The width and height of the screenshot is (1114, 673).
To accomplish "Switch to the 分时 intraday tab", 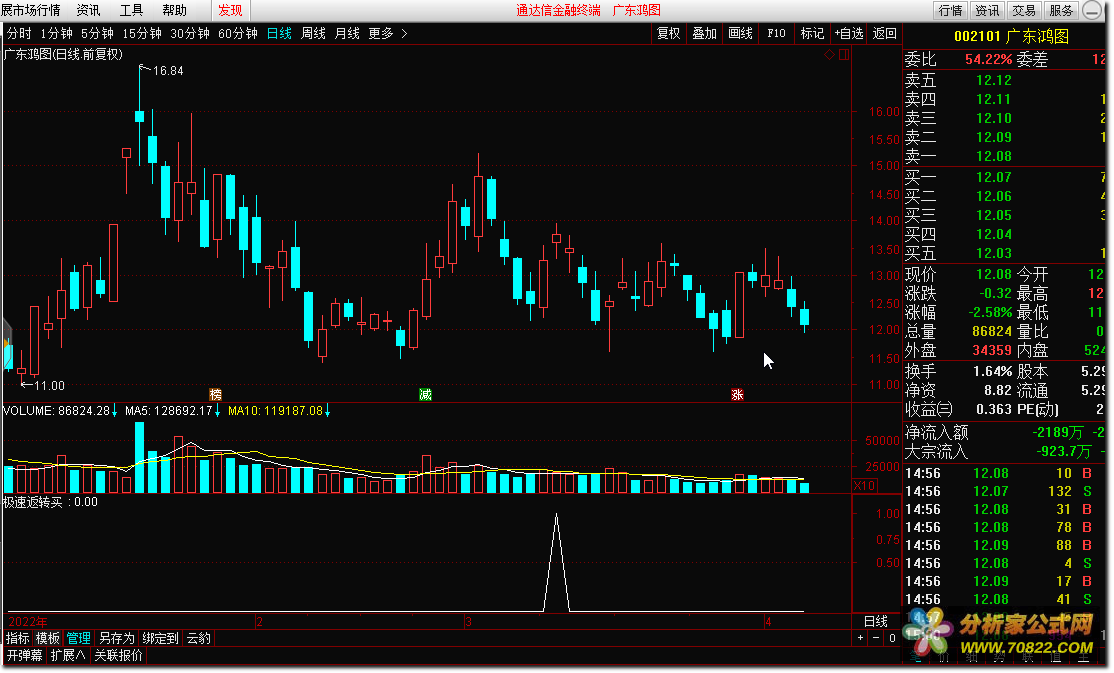I will pyautogui.click(x=19, y=33).
